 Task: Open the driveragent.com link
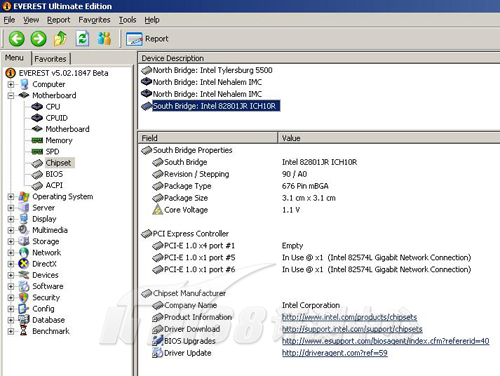(x=335, y=353)
